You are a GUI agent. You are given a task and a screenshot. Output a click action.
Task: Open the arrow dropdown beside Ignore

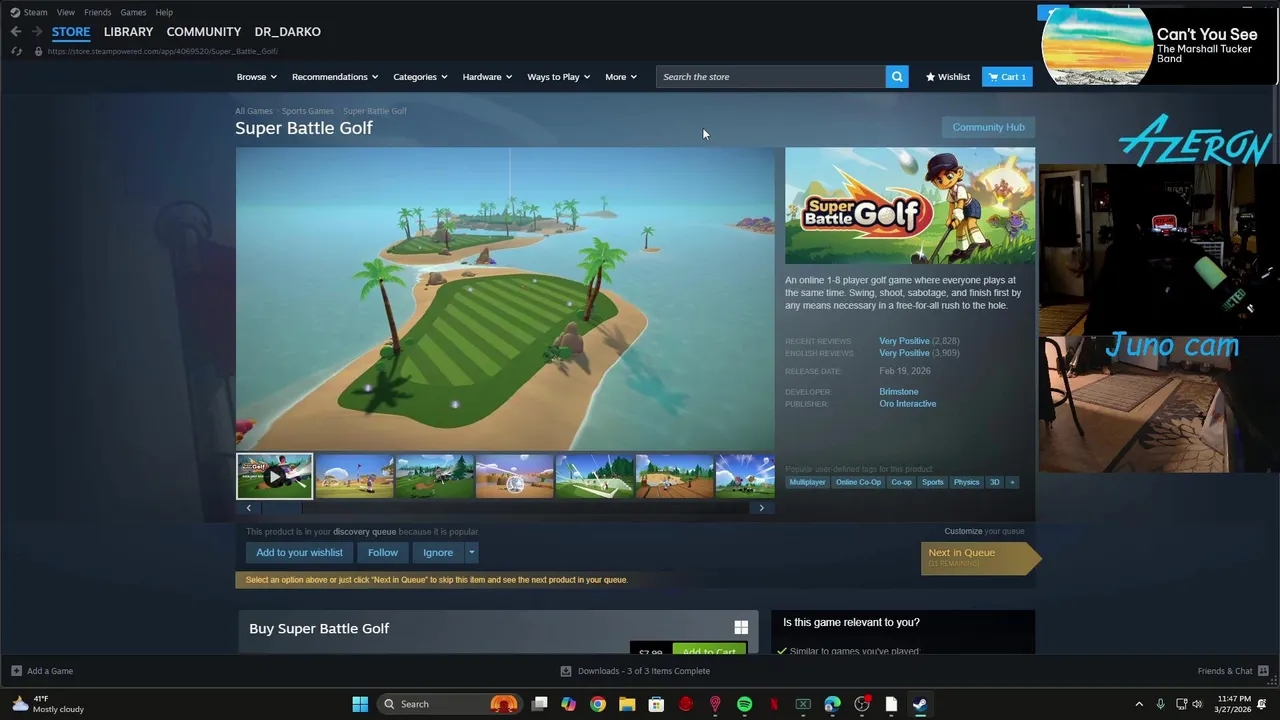tap(471, 552)
